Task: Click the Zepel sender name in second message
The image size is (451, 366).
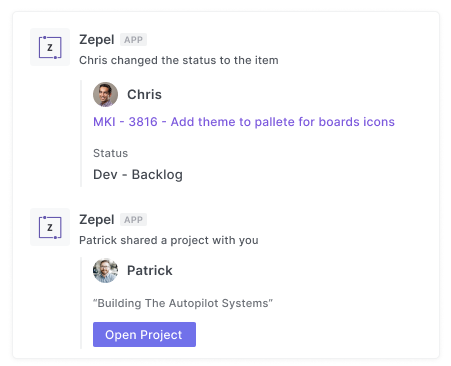Action: 97,220
